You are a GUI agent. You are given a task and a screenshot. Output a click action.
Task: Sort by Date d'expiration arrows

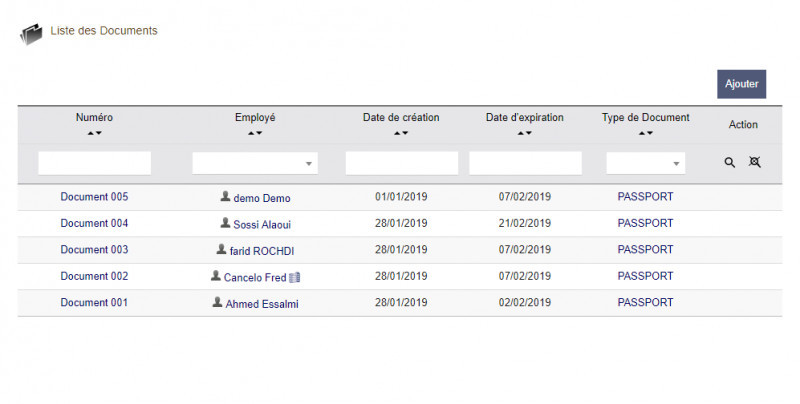click(525, 133)
